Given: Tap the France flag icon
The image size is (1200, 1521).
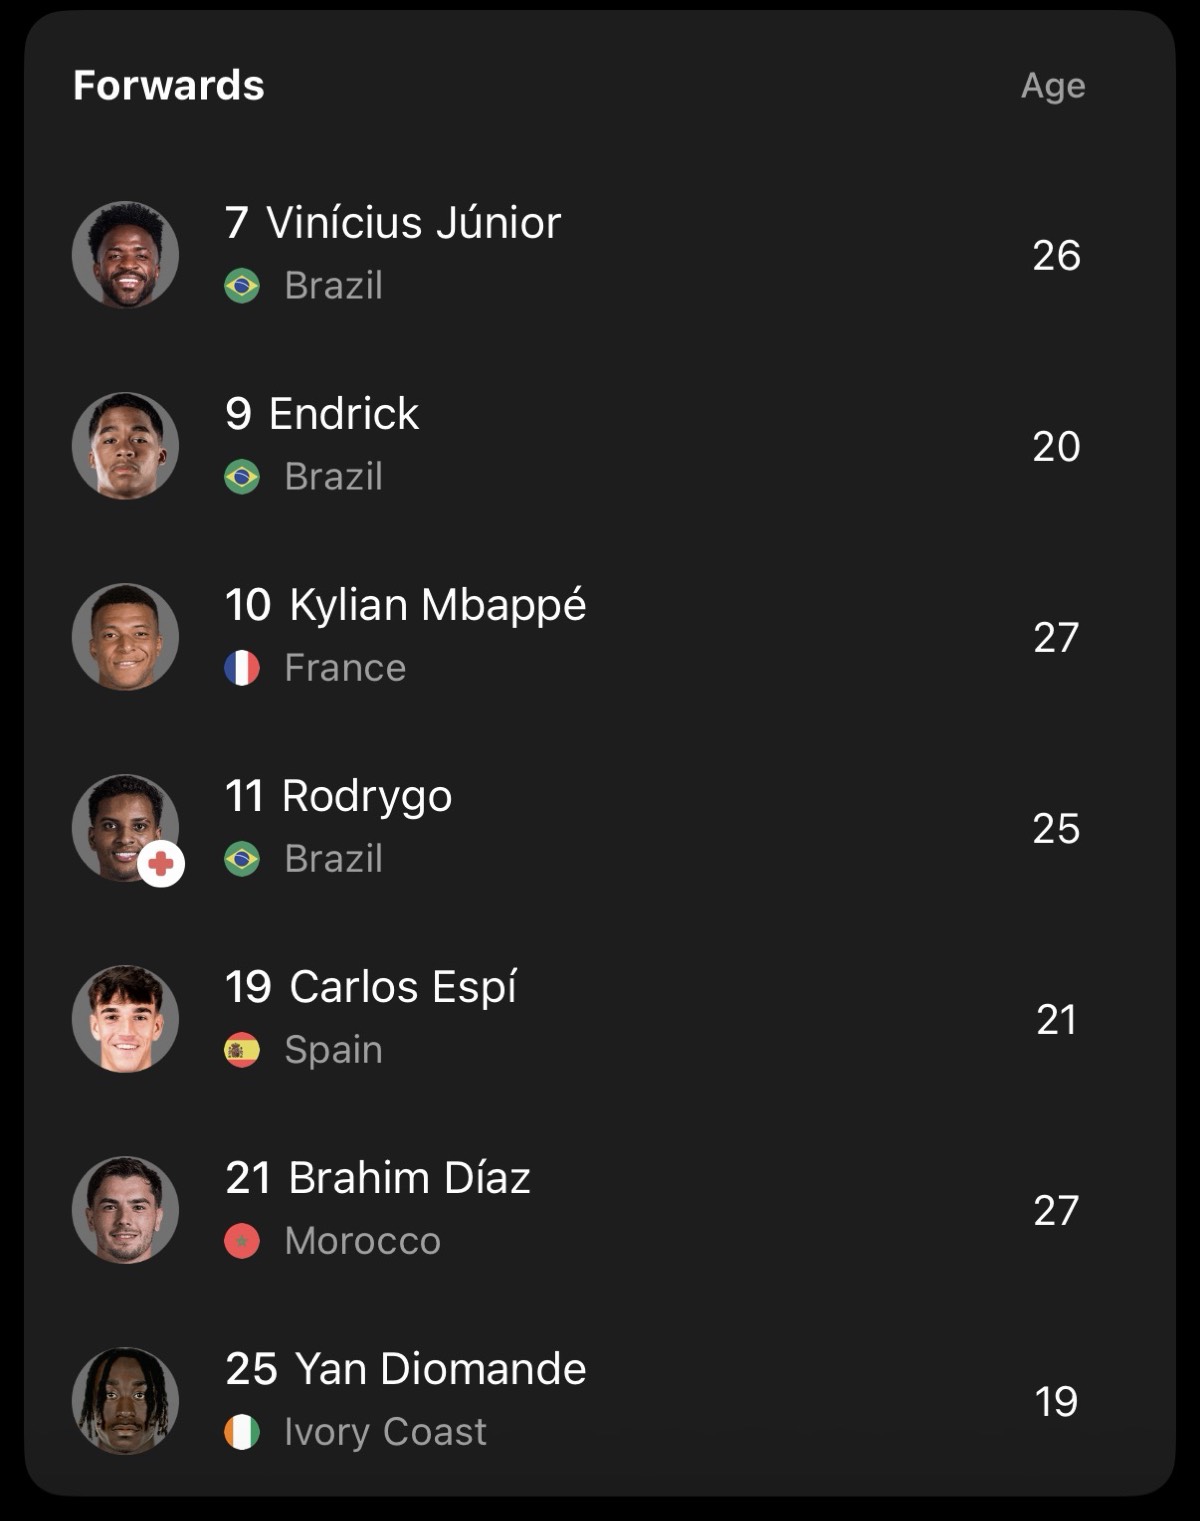Looking at the screenshot, I should (242, 668).
